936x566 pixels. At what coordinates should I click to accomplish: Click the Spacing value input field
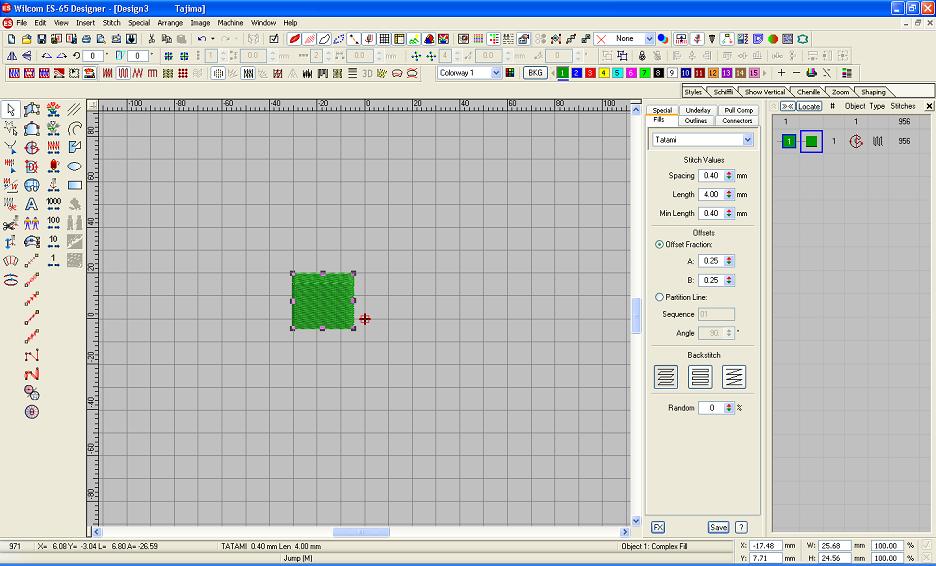(x=711, y=176)
